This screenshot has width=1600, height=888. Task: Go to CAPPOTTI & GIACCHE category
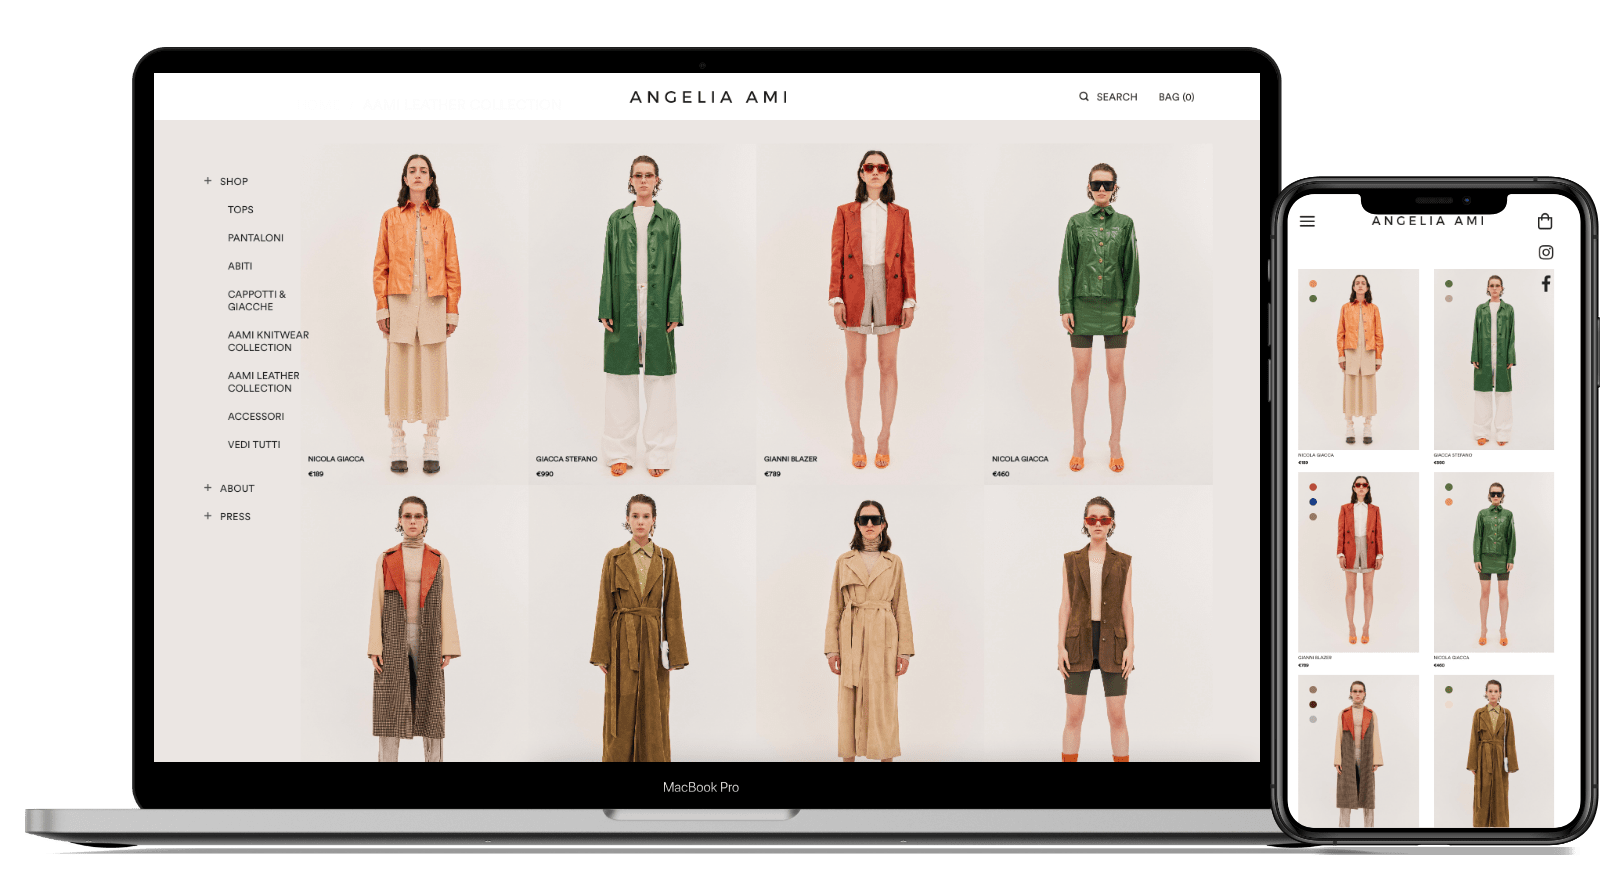point(256,301)
